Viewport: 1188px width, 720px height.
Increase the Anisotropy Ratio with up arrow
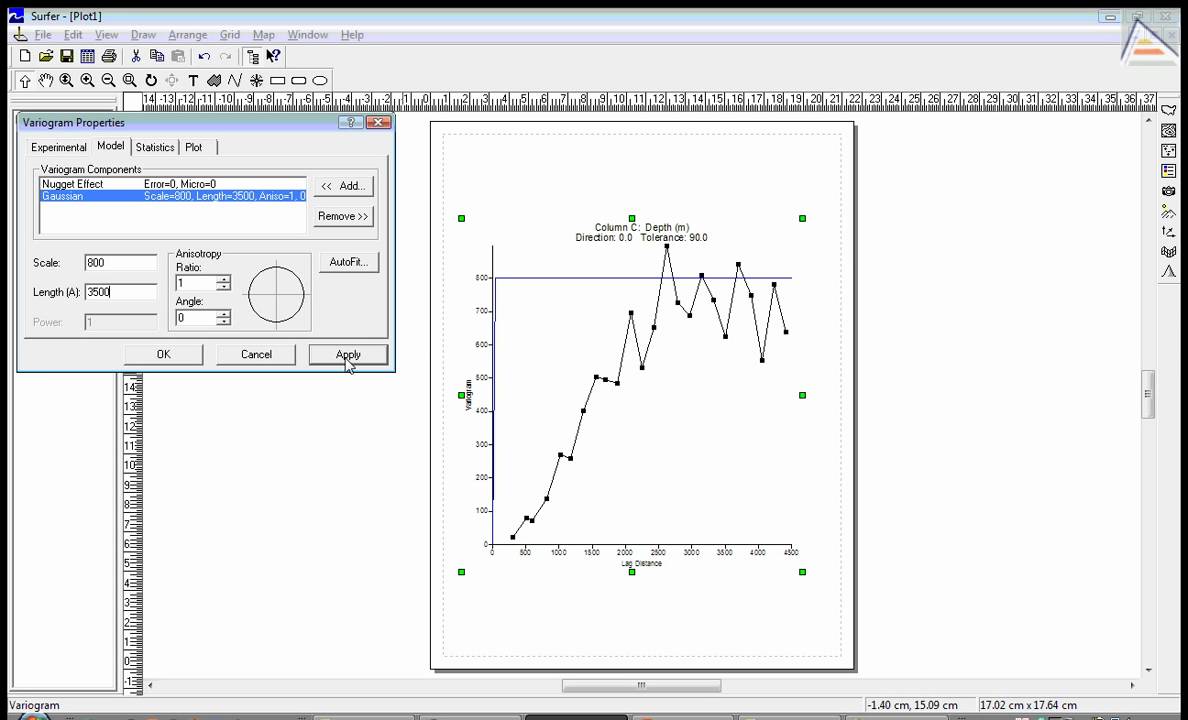[224, 280]
